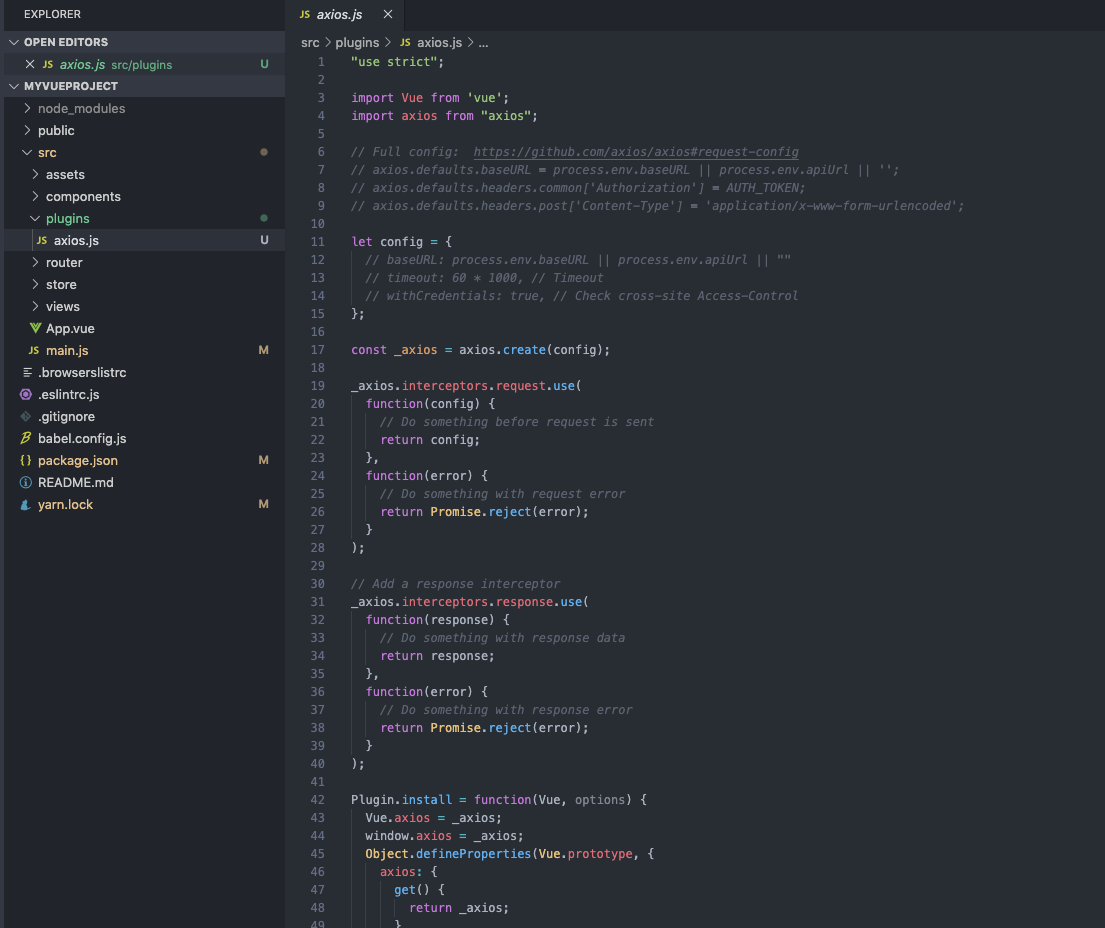Viewport: 1105px width, 928px height.
Task: Click the modified M badge on main.js
Action: point(264,350)
